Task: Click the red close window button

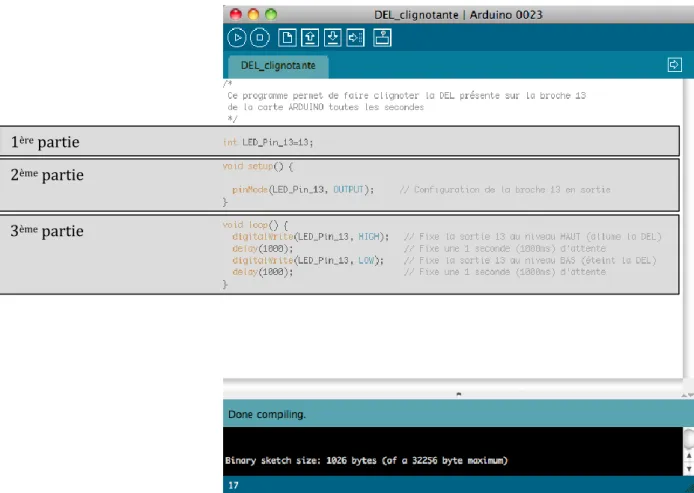Action: [235, 14]
